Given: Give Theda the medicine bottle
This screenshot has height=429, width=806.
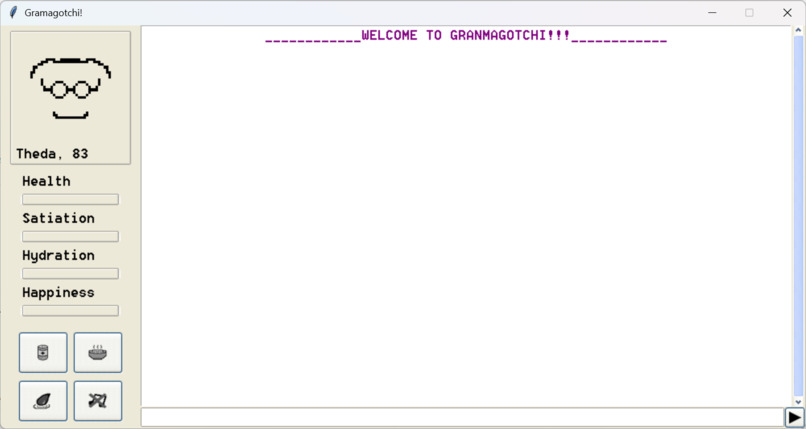Looking at the screenshot, I should 43,352.
